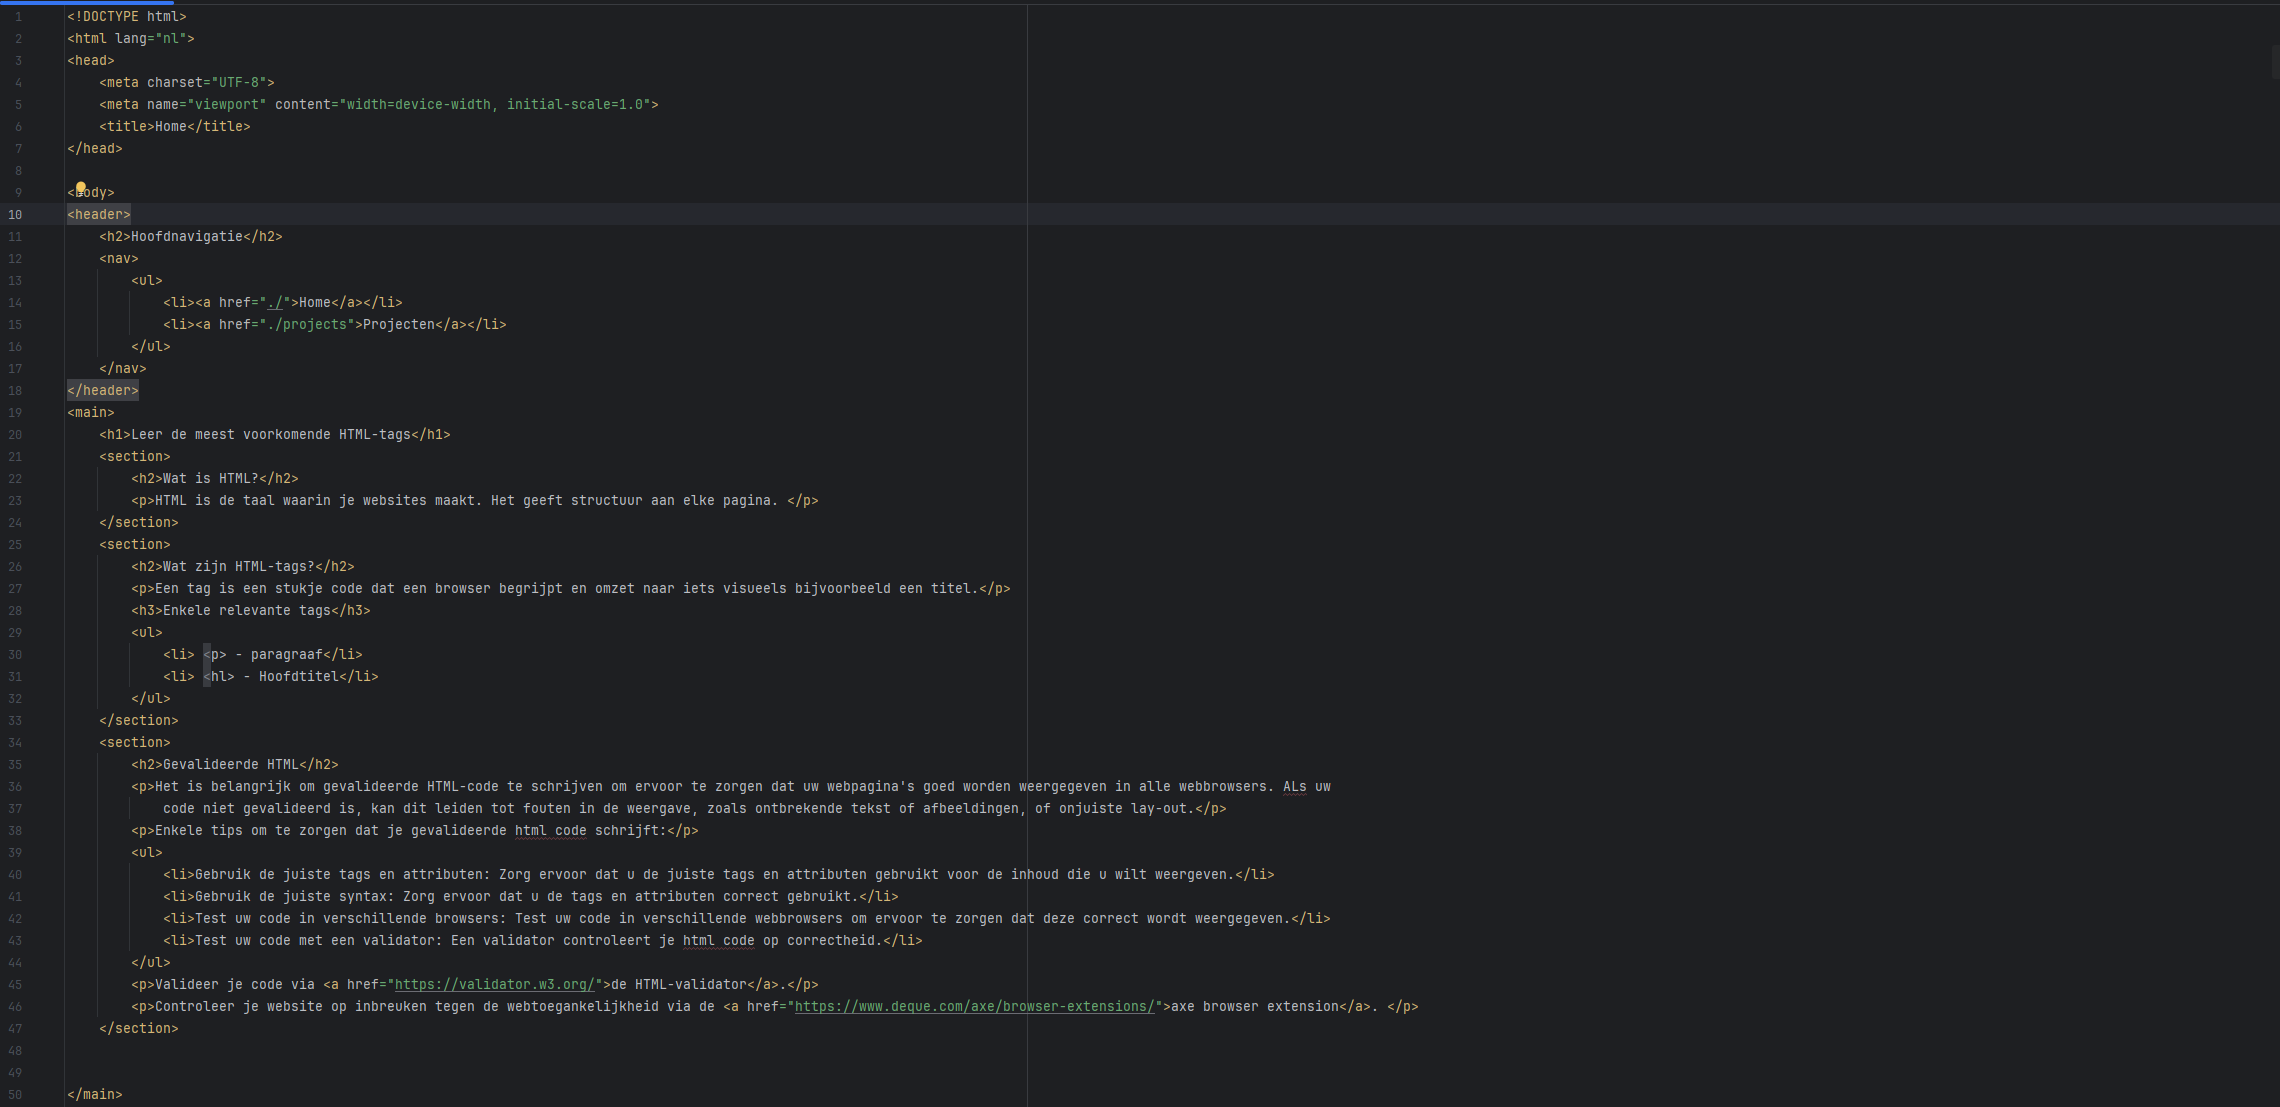Click the underlined "html code" in "Enkele tips" paragraph
Image resolution: width=2280 pixels, height=1107 pixels.
(551, 831)
